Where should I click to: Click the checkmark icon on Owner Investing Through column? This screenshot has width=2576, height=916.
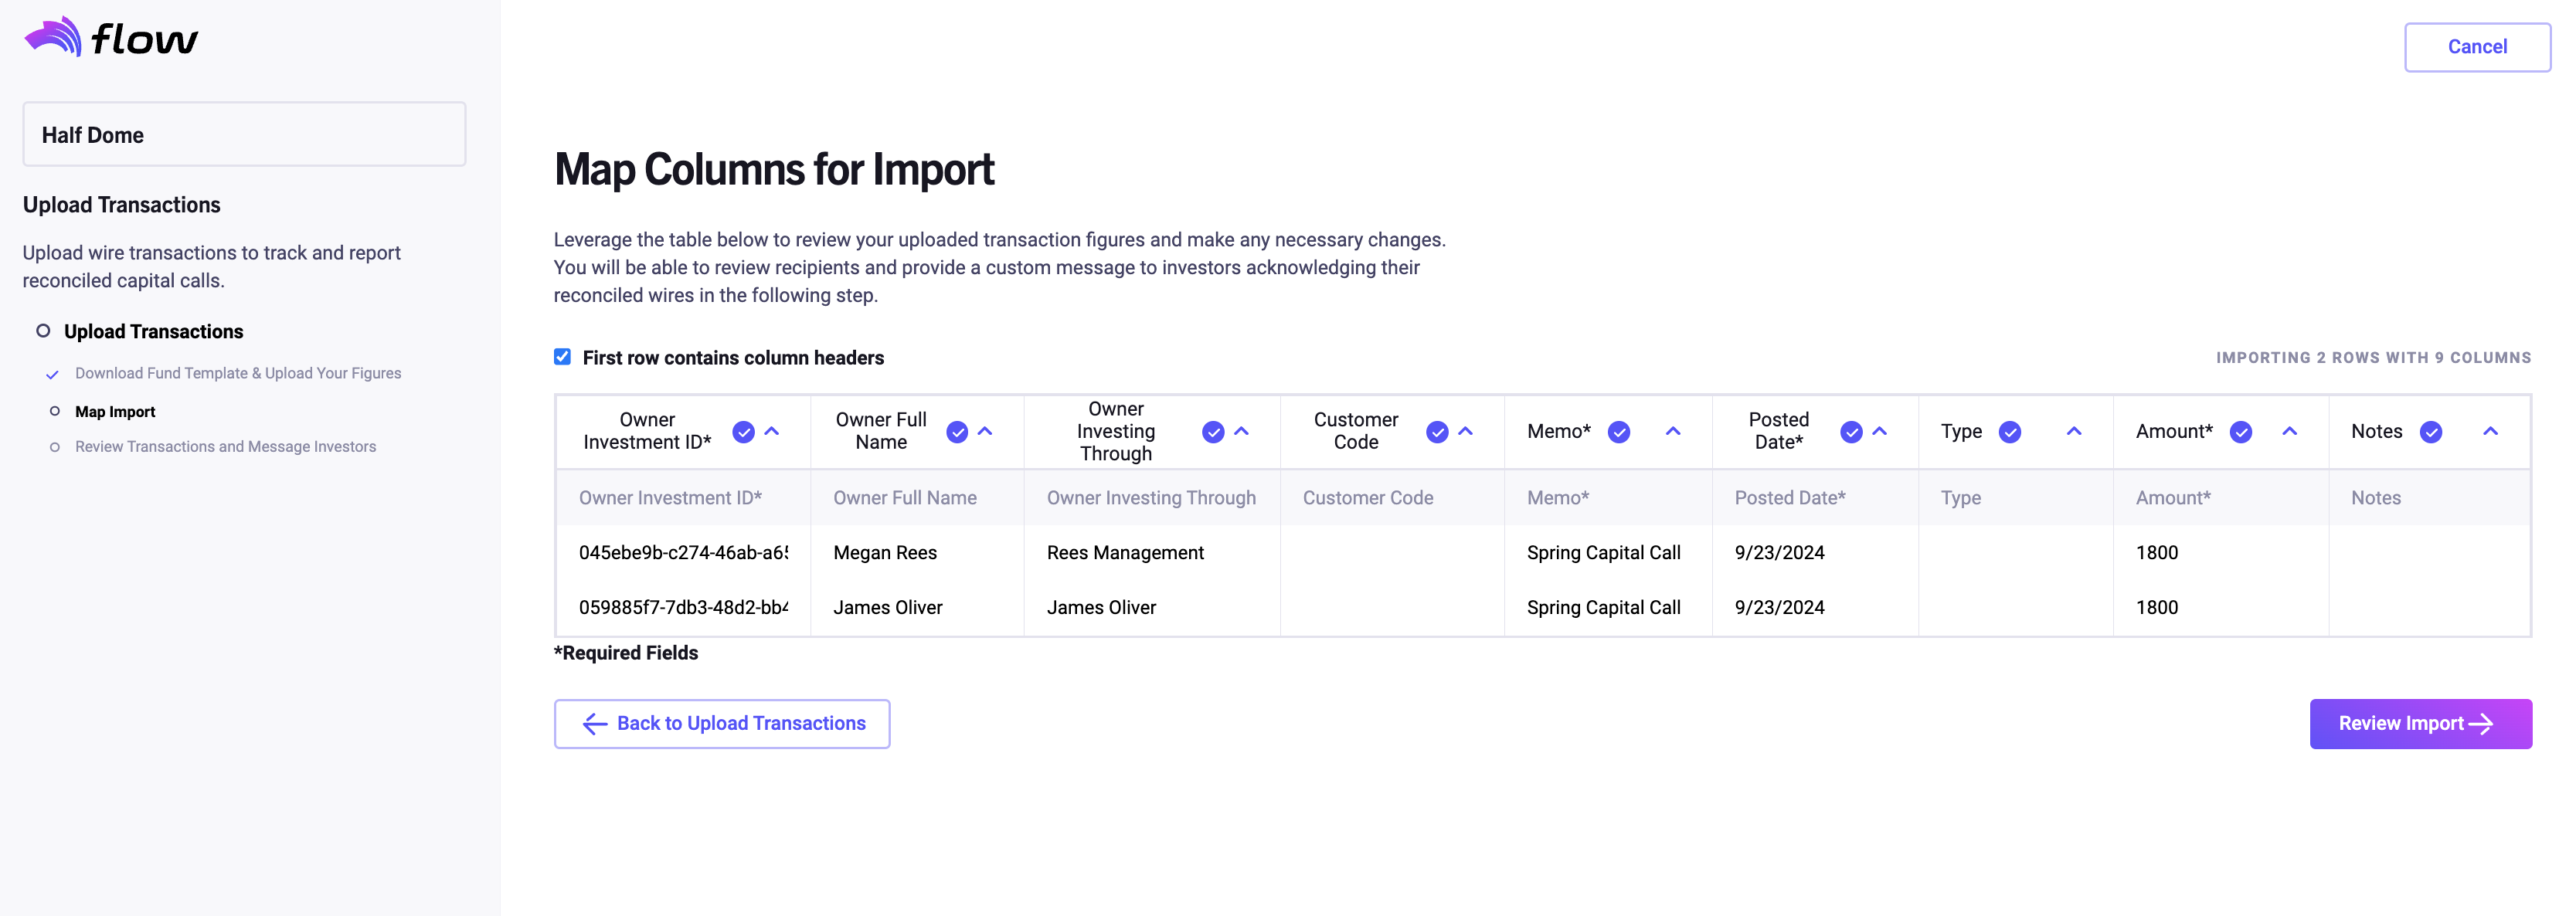click(1214, 430)
